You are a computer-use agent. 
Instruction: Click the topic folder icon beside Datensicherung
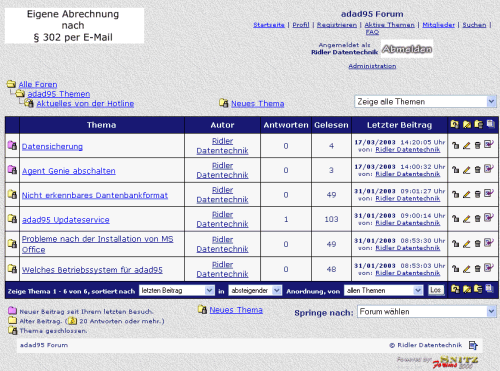[x=12, y=145]
